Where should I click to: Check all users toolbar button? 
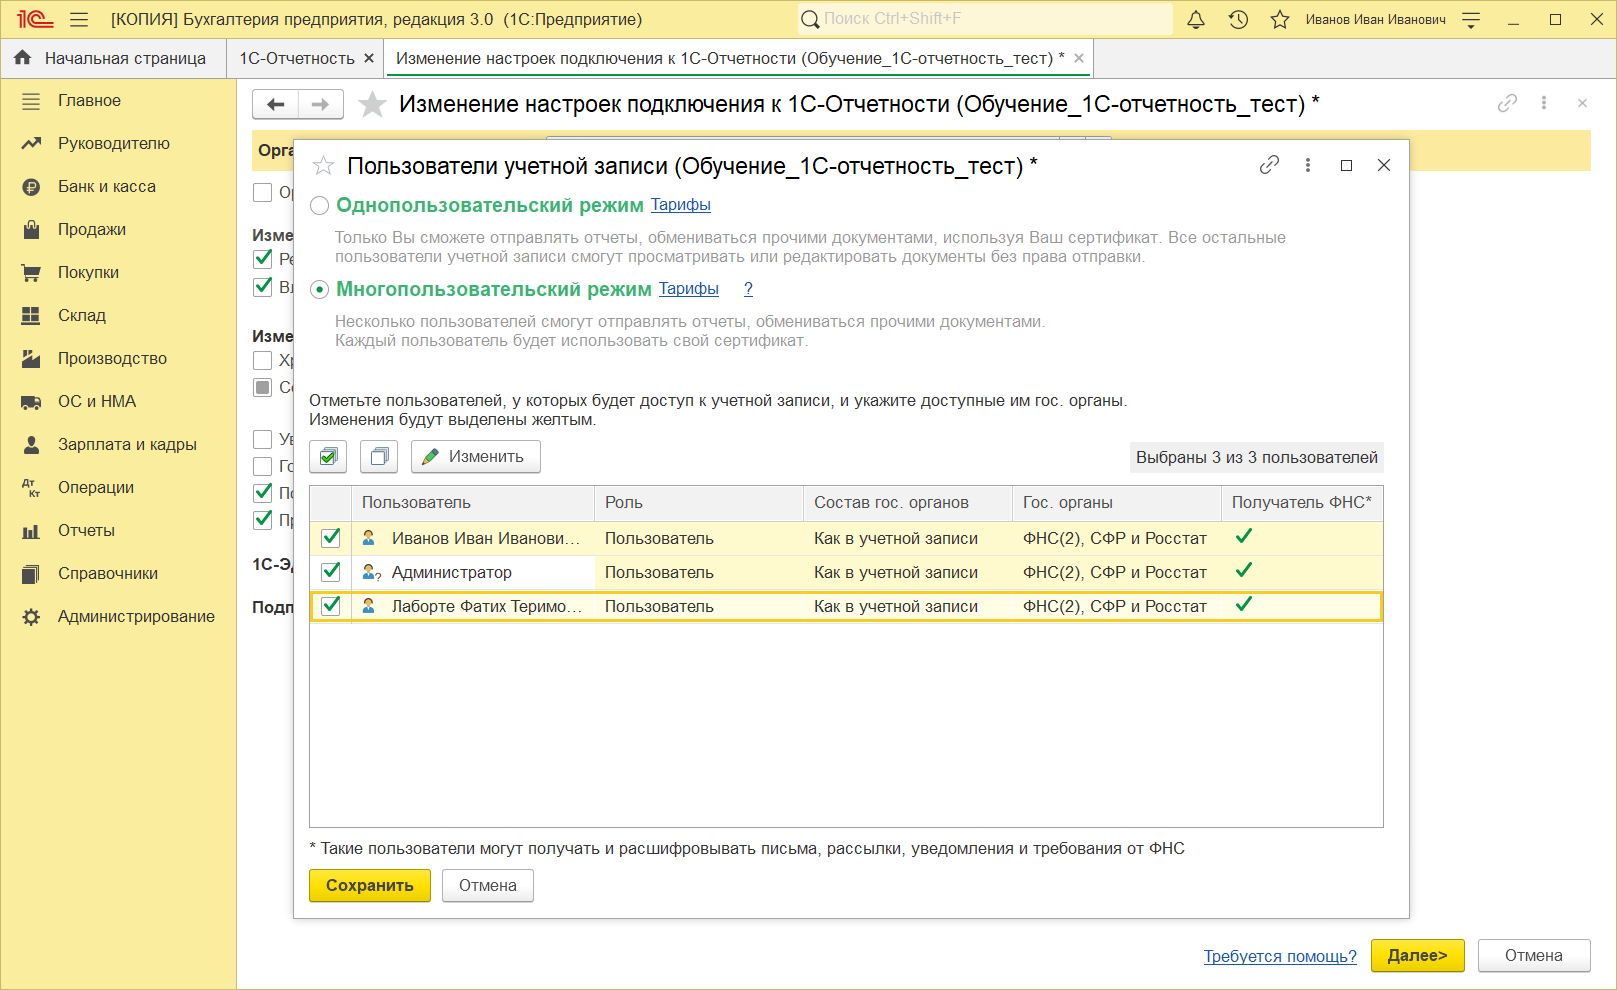pos(328,457)
